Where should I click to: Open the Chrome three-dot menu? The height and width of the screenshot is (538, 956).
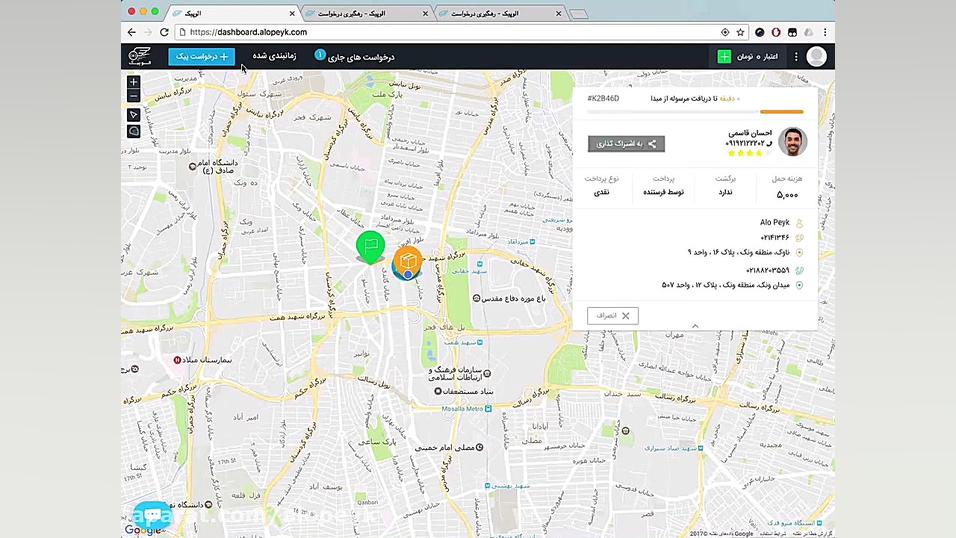tap(825, 32)
